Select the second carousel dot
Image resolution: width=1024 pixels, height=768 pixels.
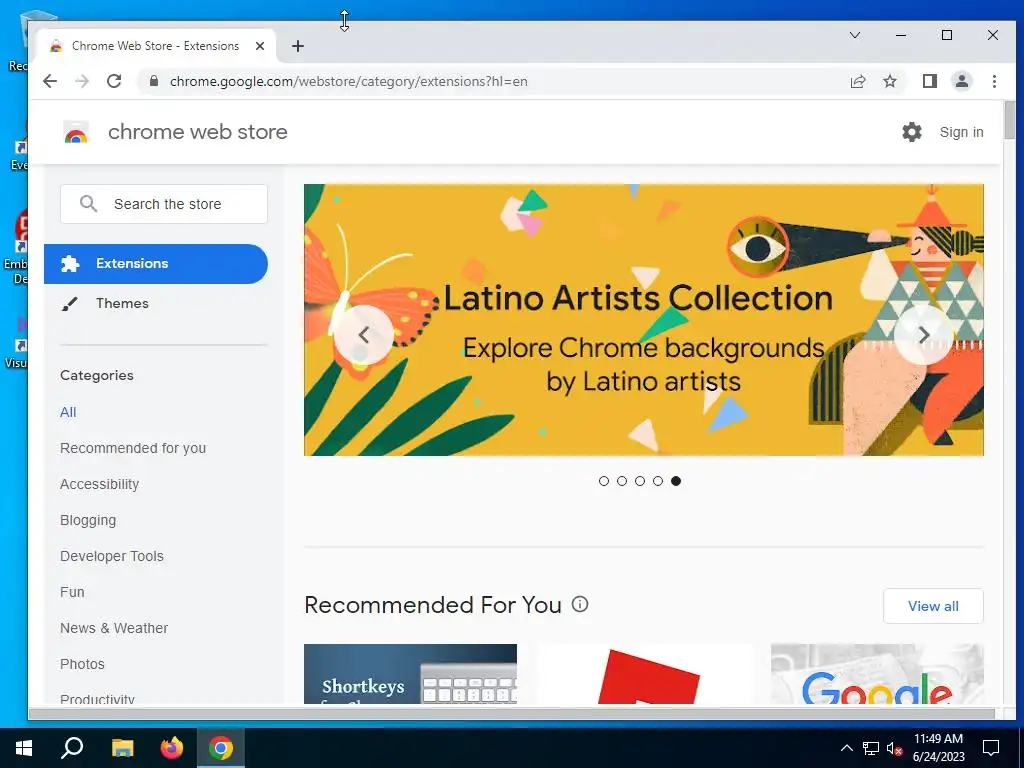tap(622, 481)
